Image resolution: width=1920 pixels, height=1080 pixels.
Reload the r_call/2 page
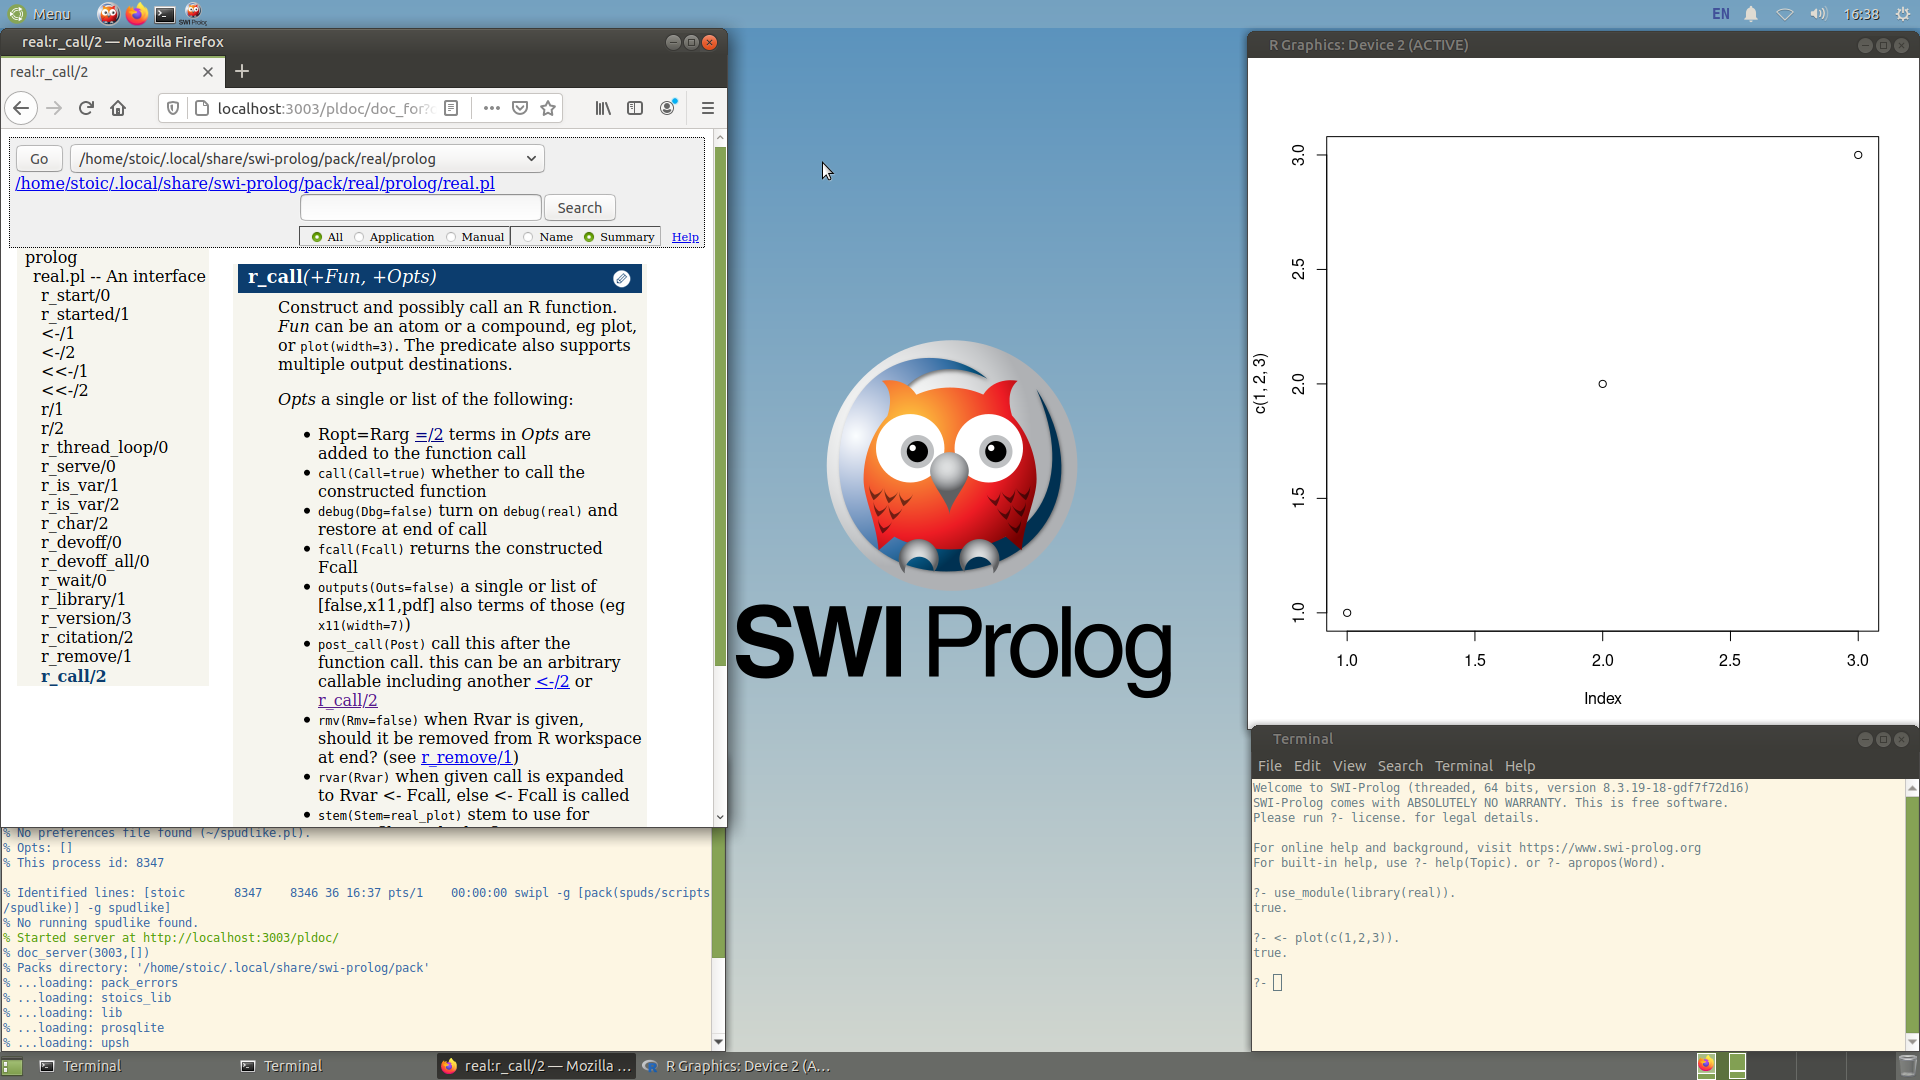86,108
